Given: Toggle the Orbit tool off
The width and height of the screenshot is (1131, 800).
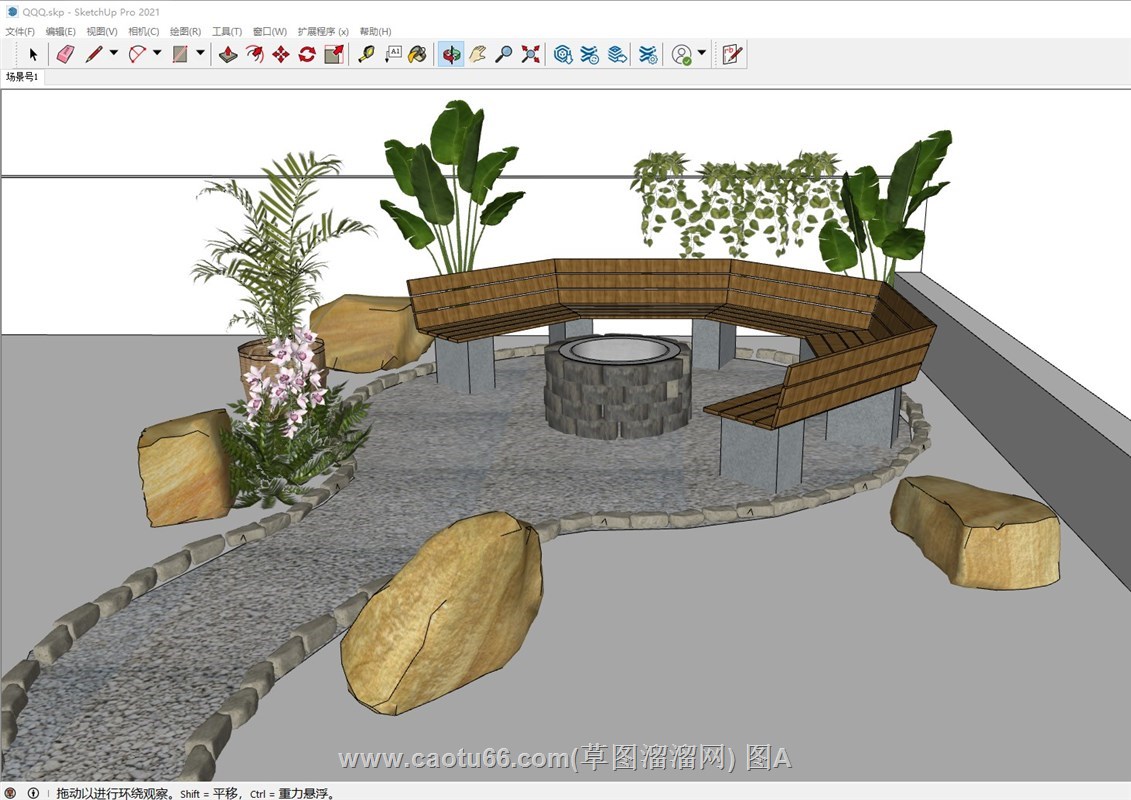Looking at the screenshot, I should point(452,54).
